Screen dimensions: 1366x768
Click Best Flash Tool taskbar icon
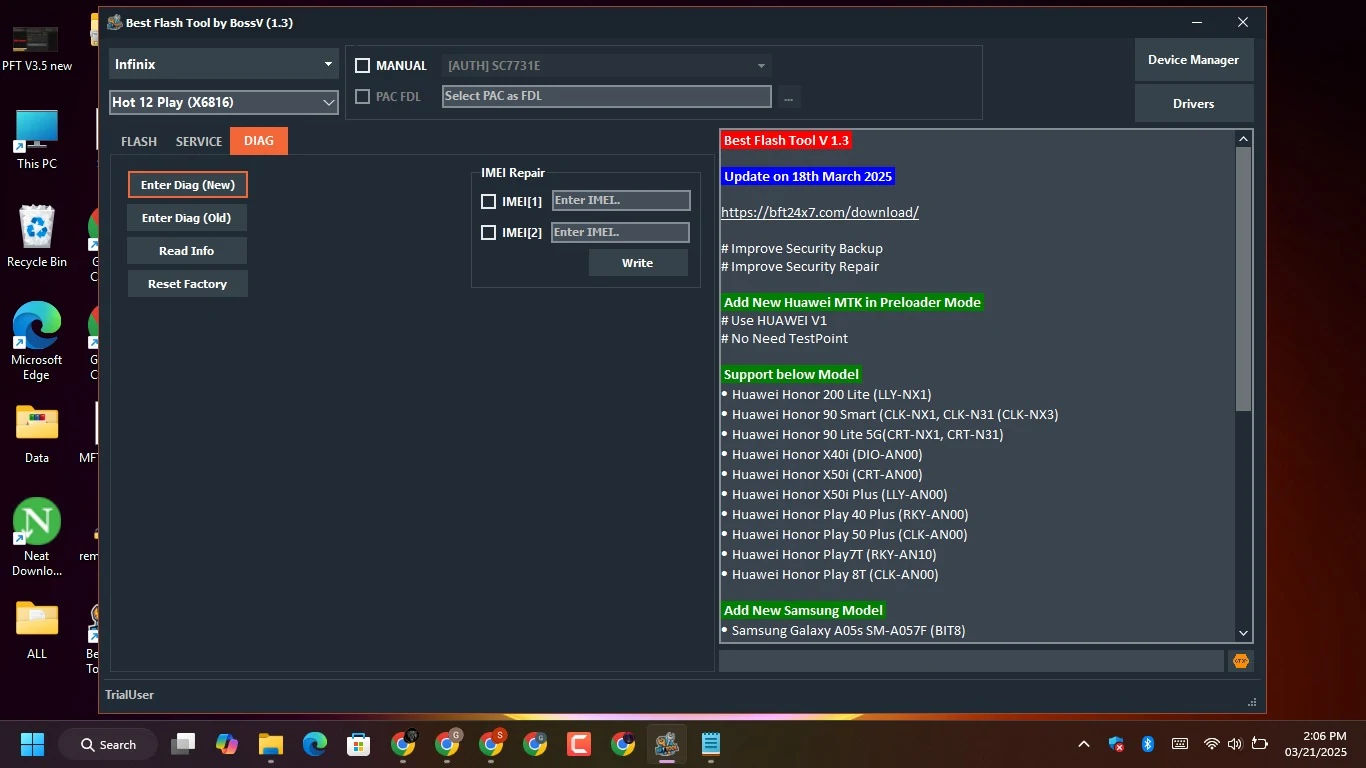coord(667,744)
